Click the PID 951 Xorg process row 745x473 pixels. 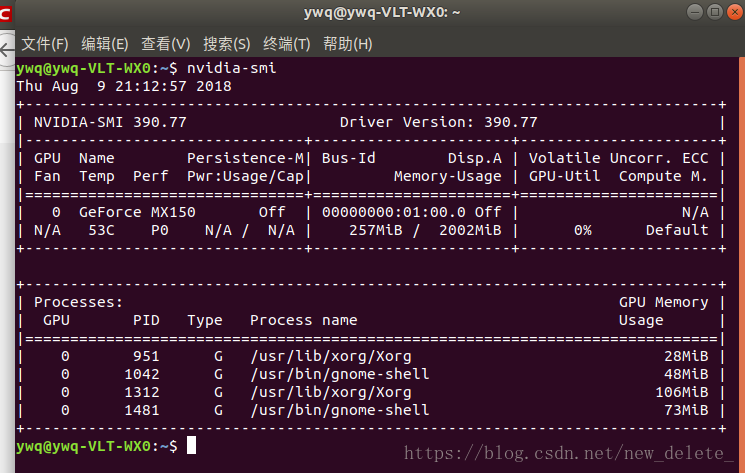(x=371, y=356)
